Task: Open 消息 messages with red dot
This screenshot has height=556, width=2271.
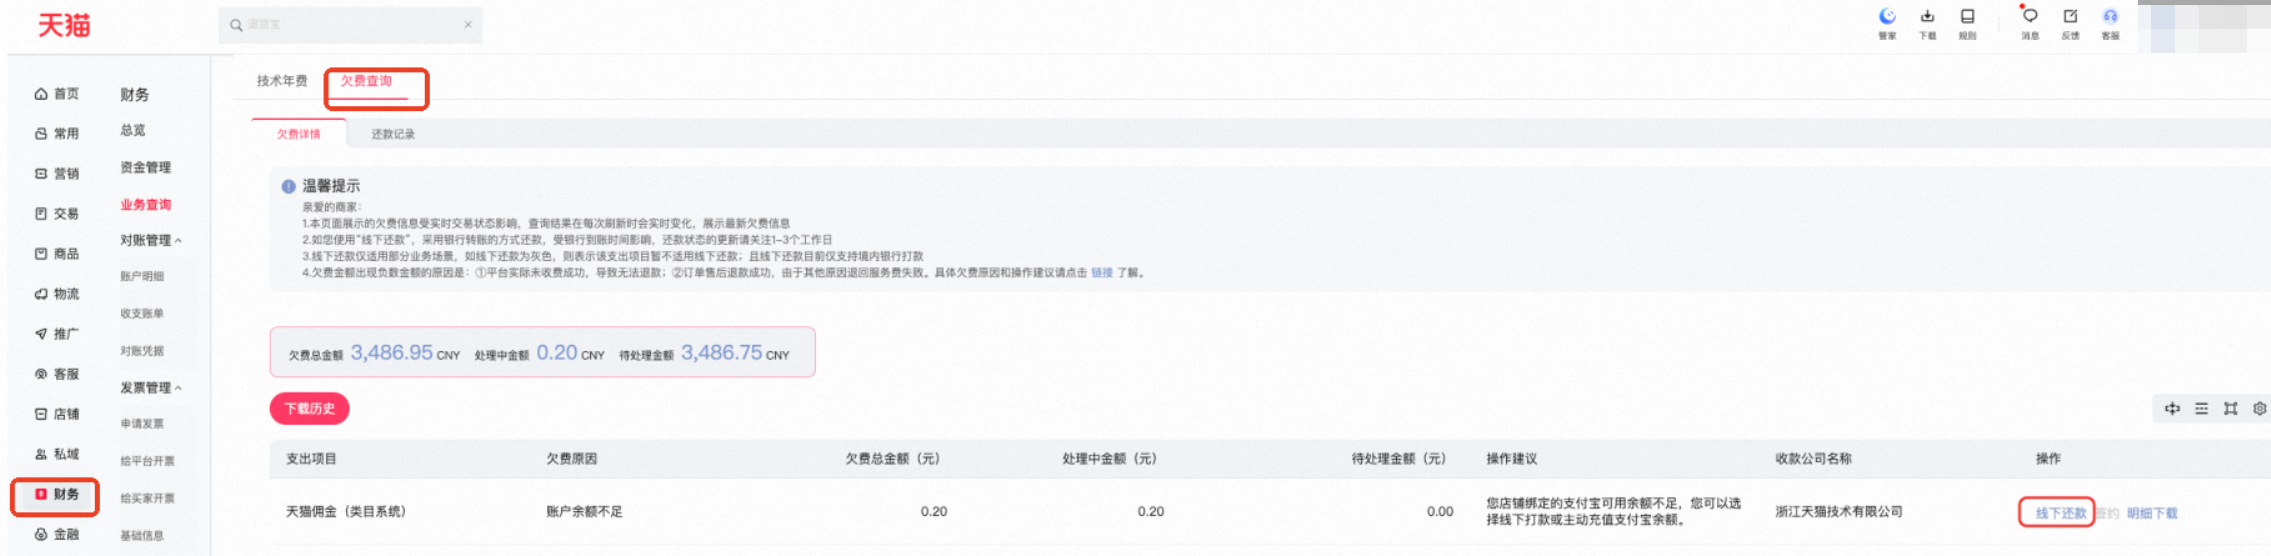Action: [x=2029, y=23]
